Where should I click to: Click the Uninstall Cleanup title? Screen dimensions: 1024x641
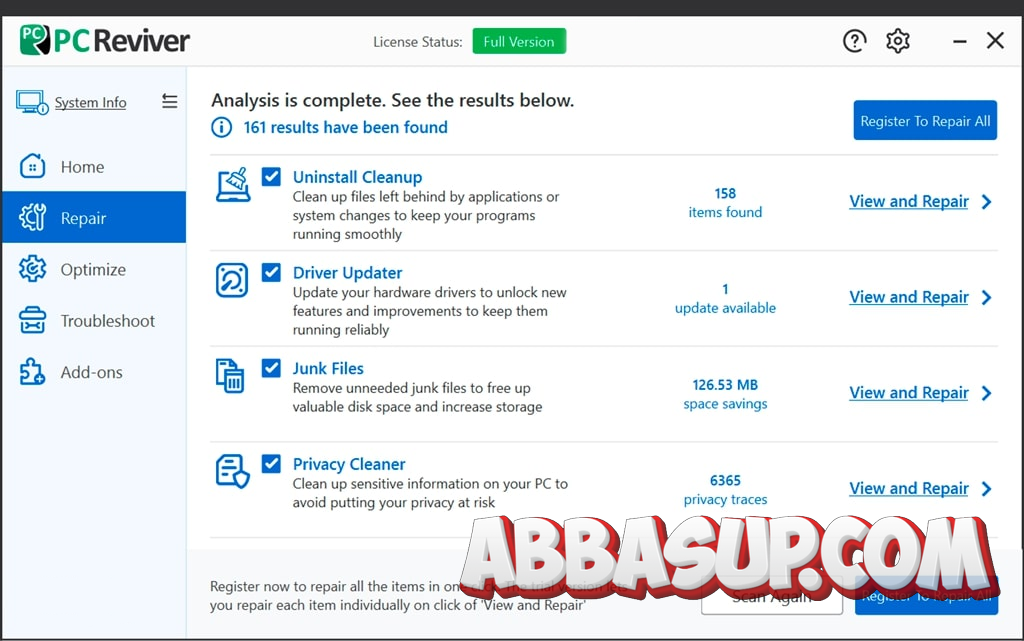(x=357, y=177)
